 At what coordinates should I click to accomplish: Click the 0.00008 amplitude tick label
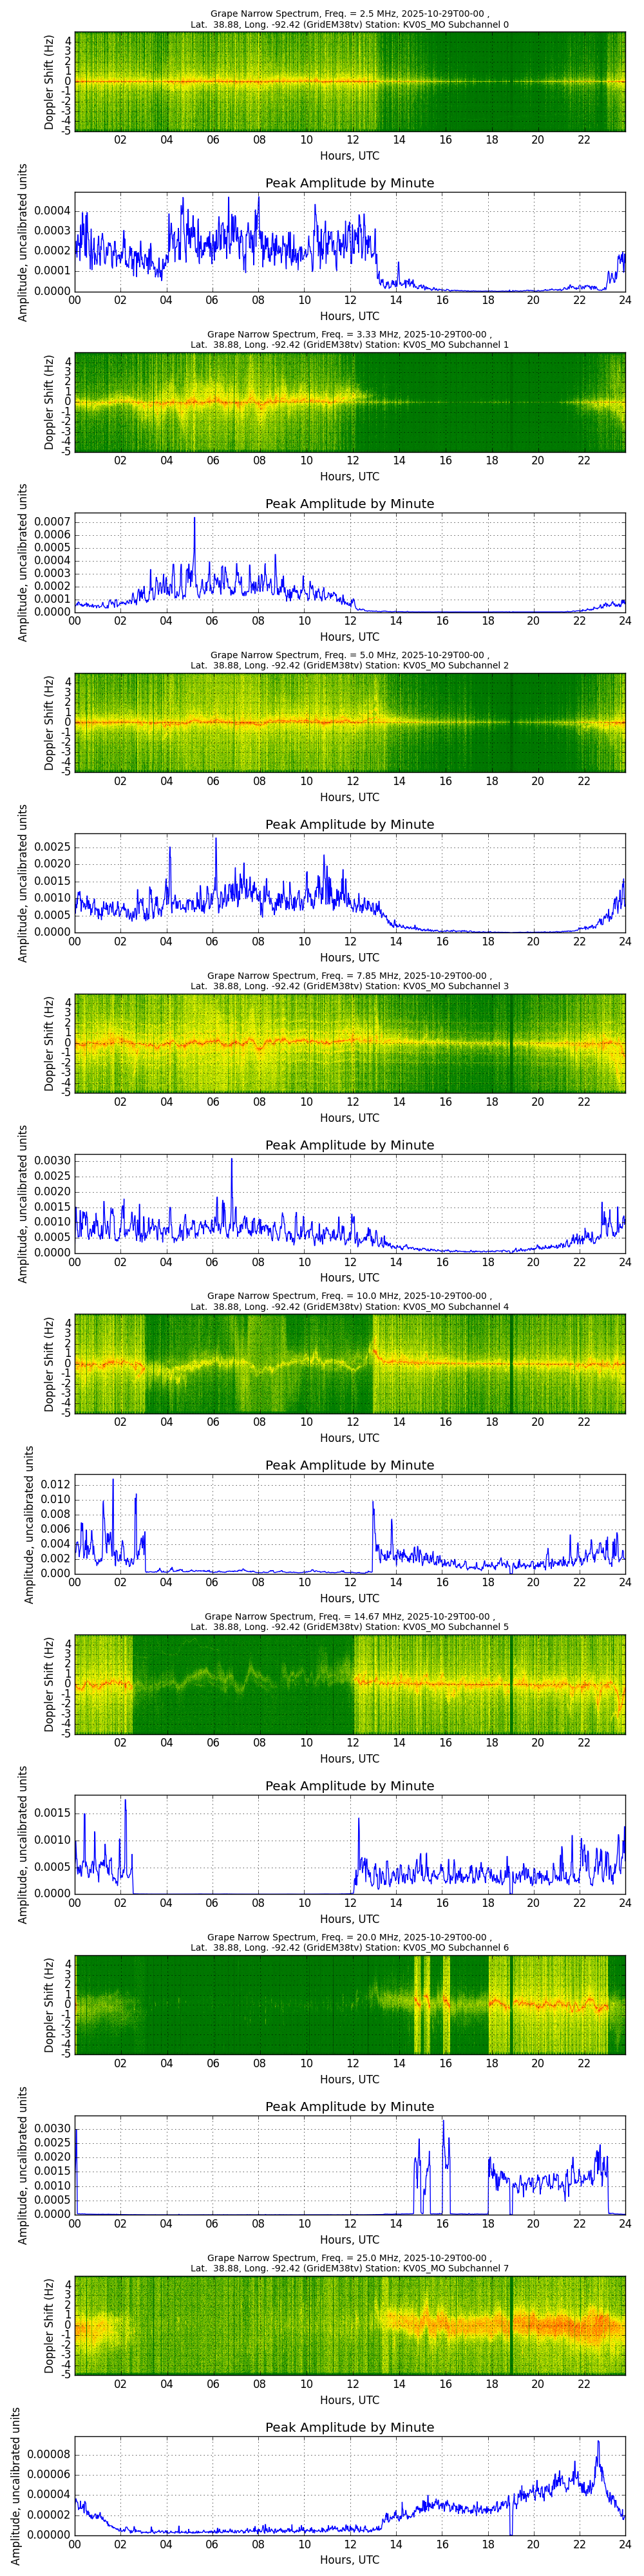49,2455
